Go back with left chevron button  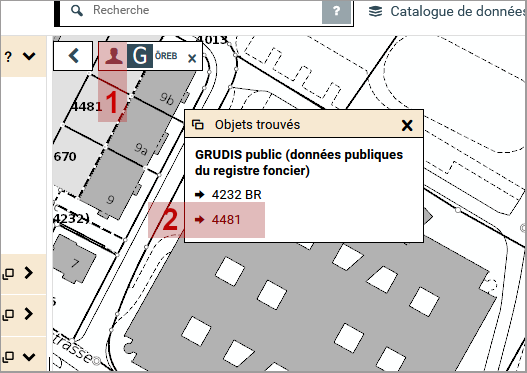pyautogui.click(x=73, y=56)
